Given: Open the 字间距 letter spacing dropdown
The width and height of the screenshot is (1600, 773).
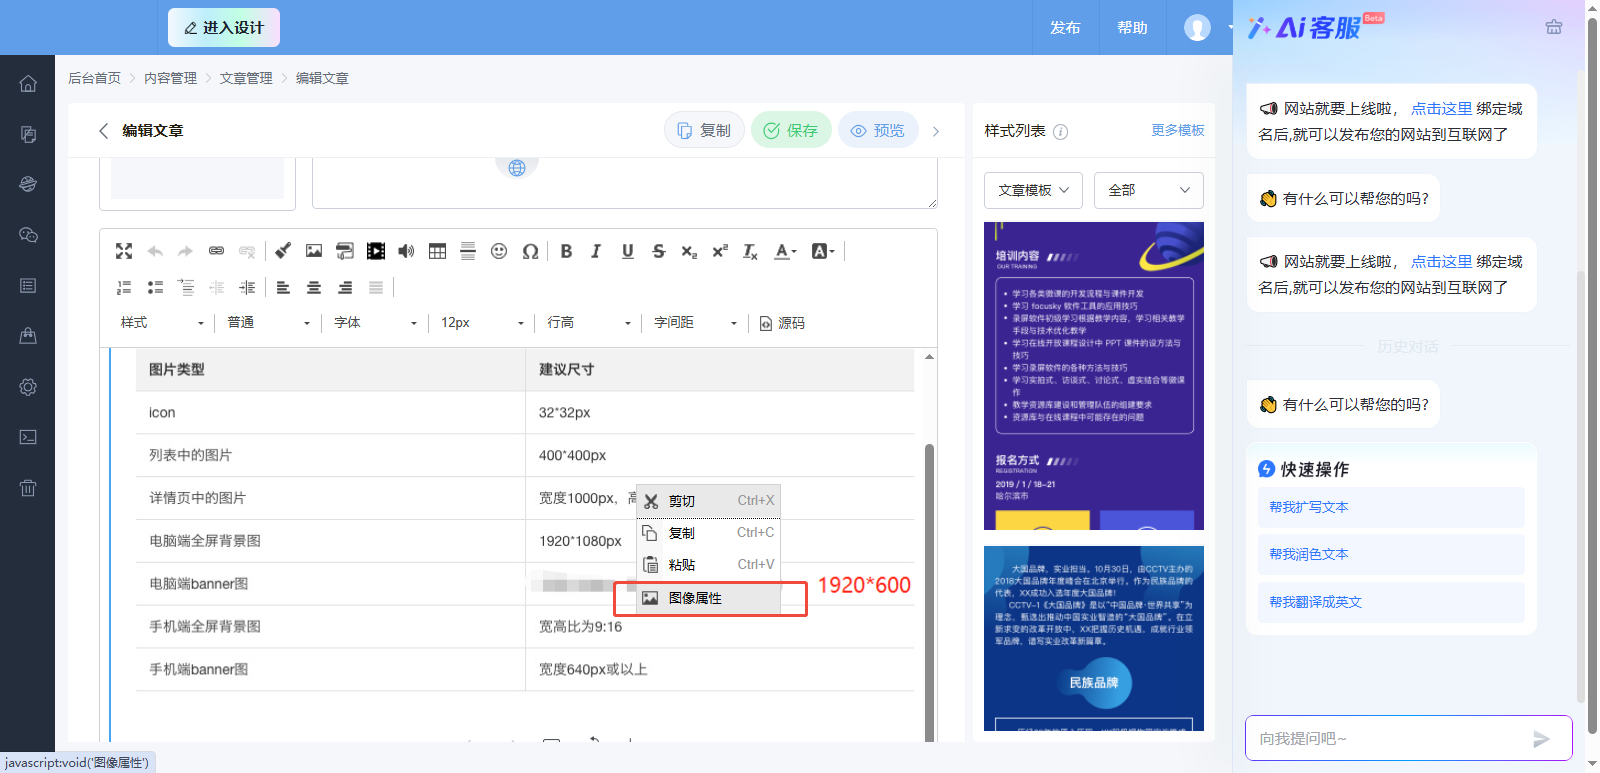Looking at the screenshot, I should (x=695, y=323).
